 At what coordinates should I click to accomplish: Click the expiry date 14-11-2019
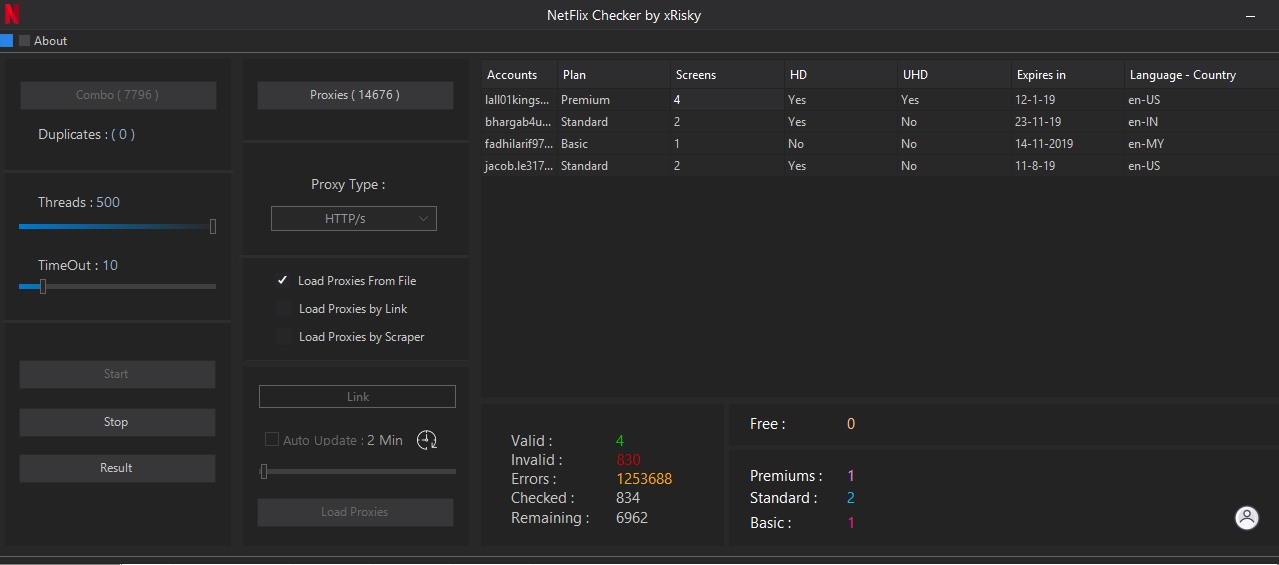[x=1044, y=144]
